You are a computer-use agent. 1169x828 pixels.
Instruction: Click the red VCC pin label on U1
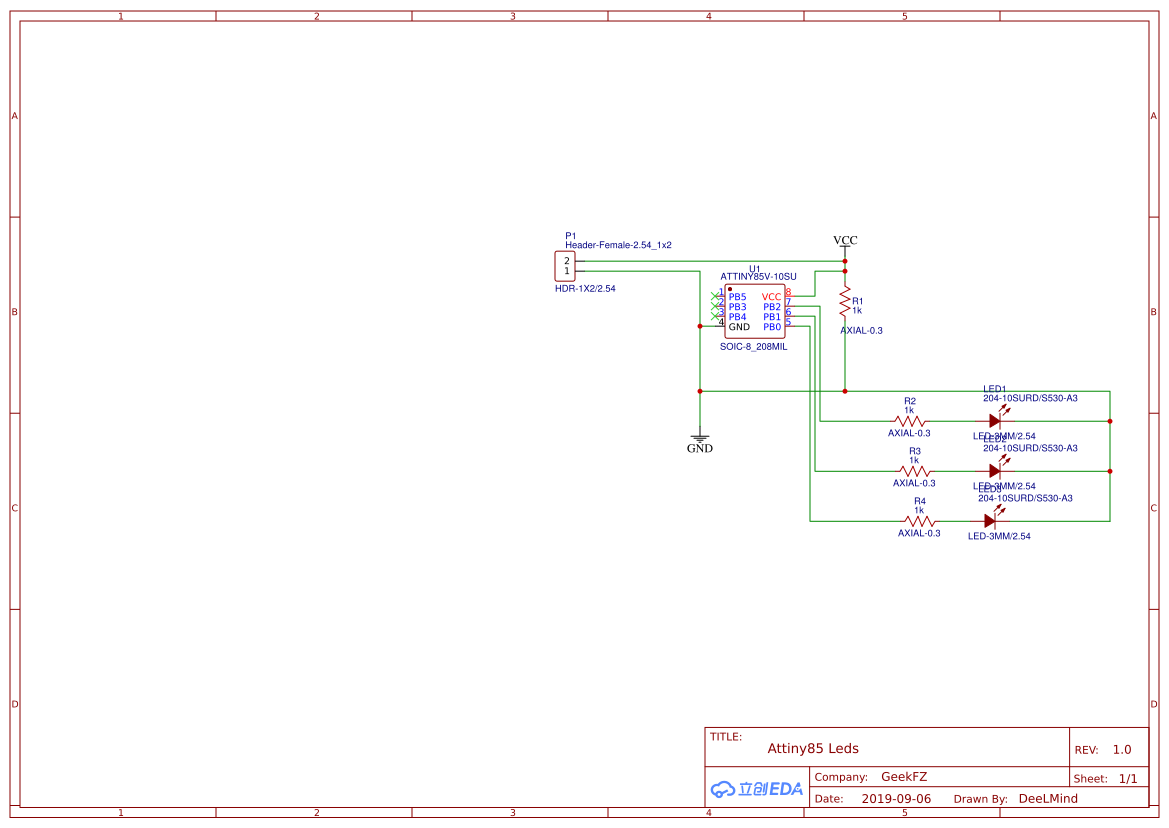coord(771,297)
